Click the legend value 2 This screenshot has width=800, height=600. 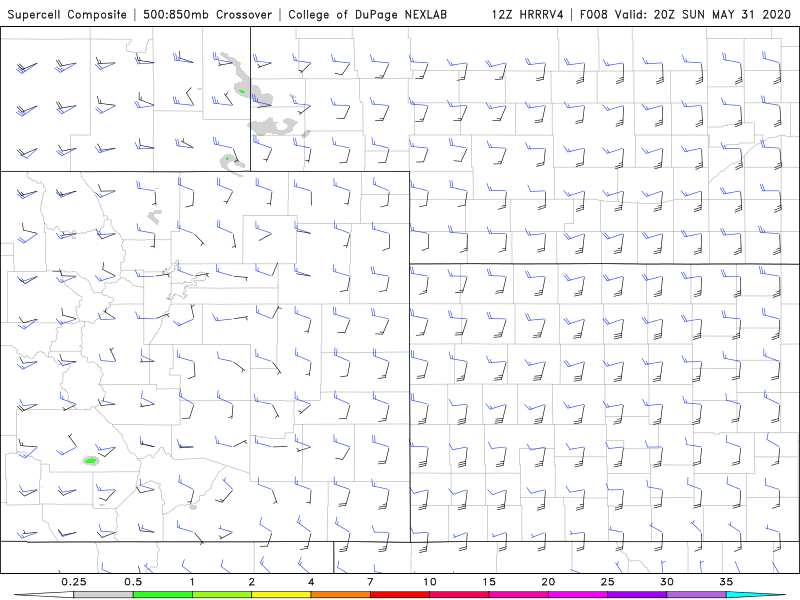252,582
